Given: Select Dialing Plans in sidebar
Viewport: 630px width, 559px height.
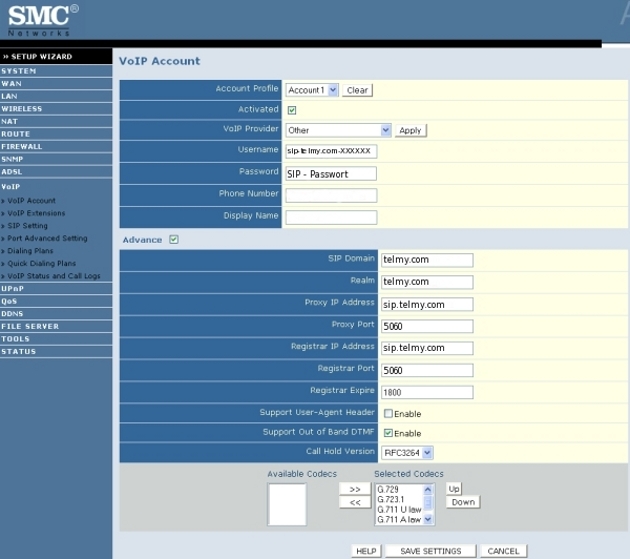Looking at the screenshot, I should tap(30, 251).
